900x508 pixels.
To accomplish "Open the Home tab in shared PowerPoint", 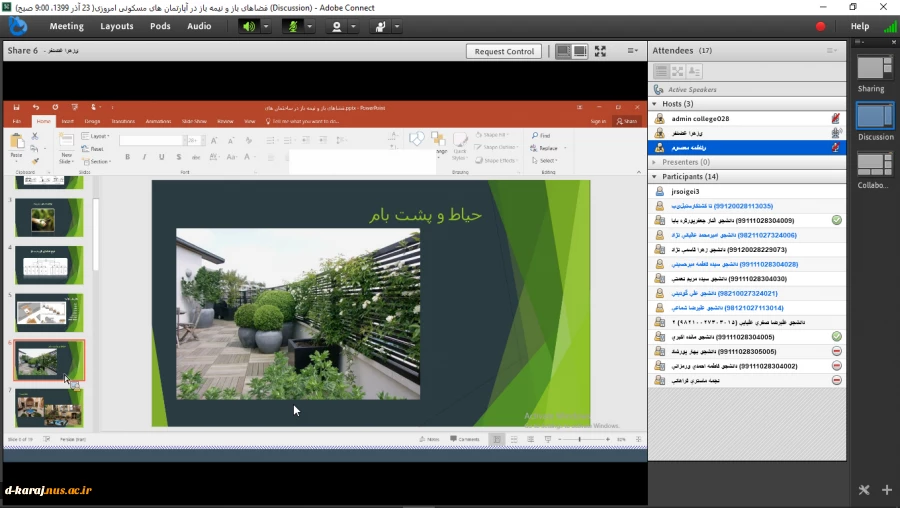I will (x=44, y=121).
